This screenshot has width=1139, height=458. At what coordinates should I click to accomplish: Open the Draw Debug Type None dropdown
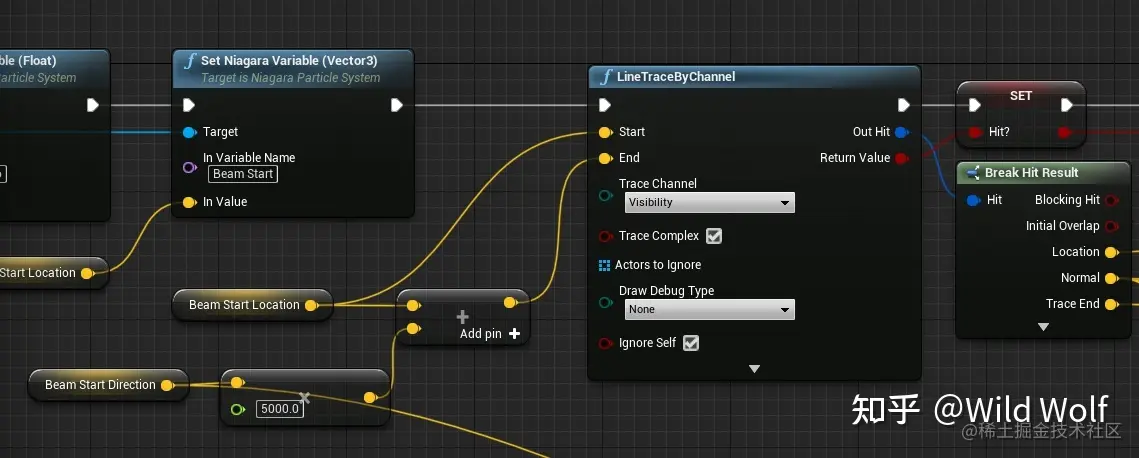pos(710,309)
